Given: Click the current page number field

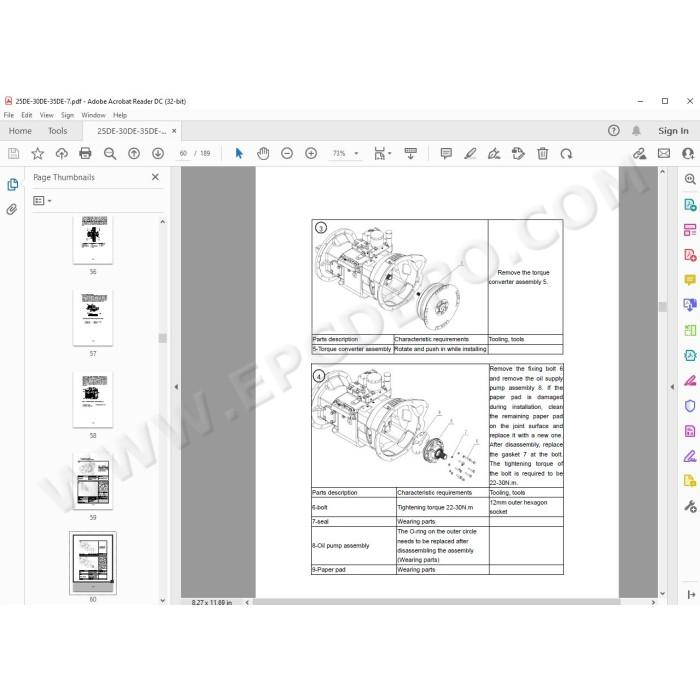Looking at the screenshot, I should (x=183, y=154).
